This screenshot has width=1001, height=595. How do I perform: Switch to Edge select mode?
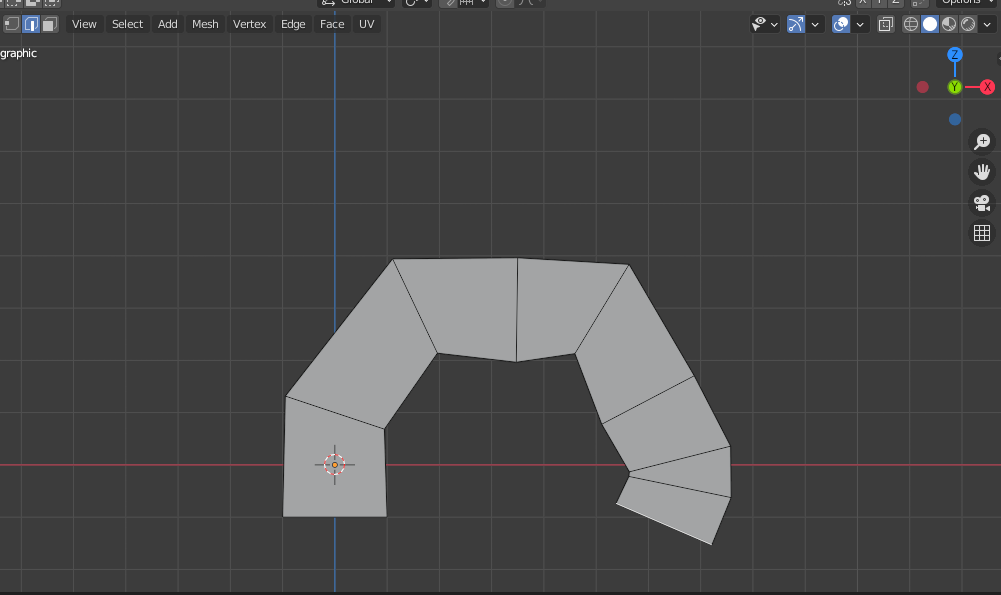tap(31, 24)
